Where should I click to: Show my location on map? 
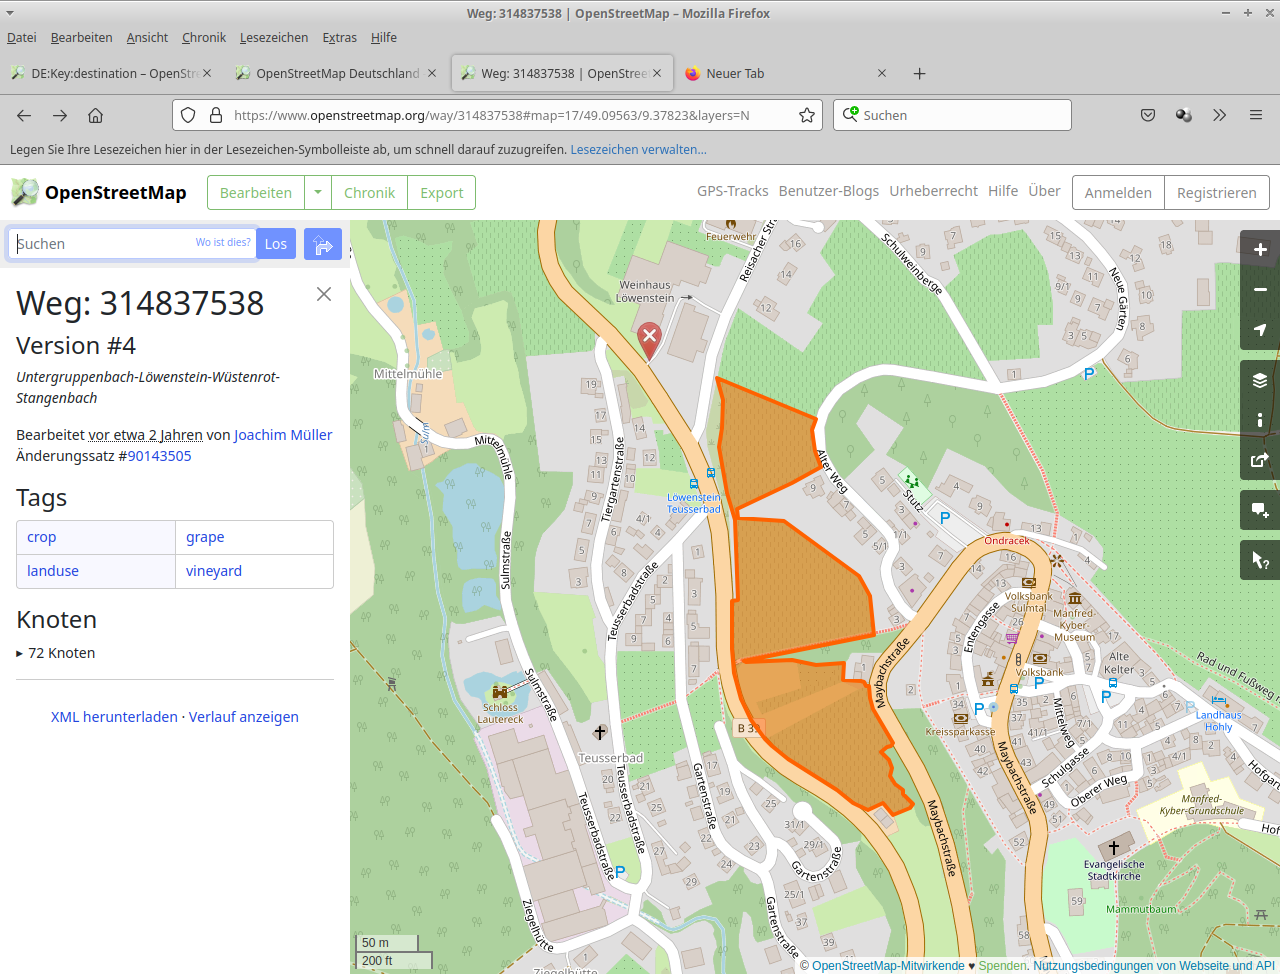point(1260,330)
